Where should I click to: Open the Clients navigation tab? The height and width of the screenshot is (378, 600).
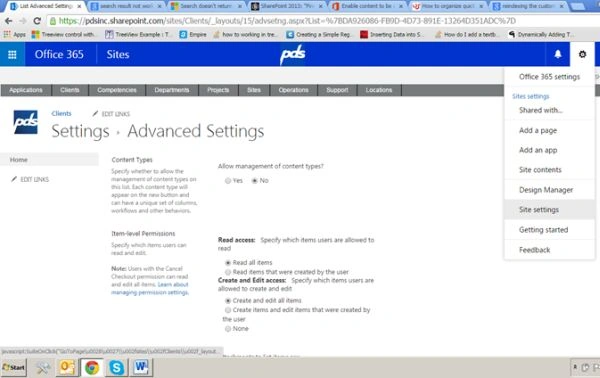coord(70,90)
